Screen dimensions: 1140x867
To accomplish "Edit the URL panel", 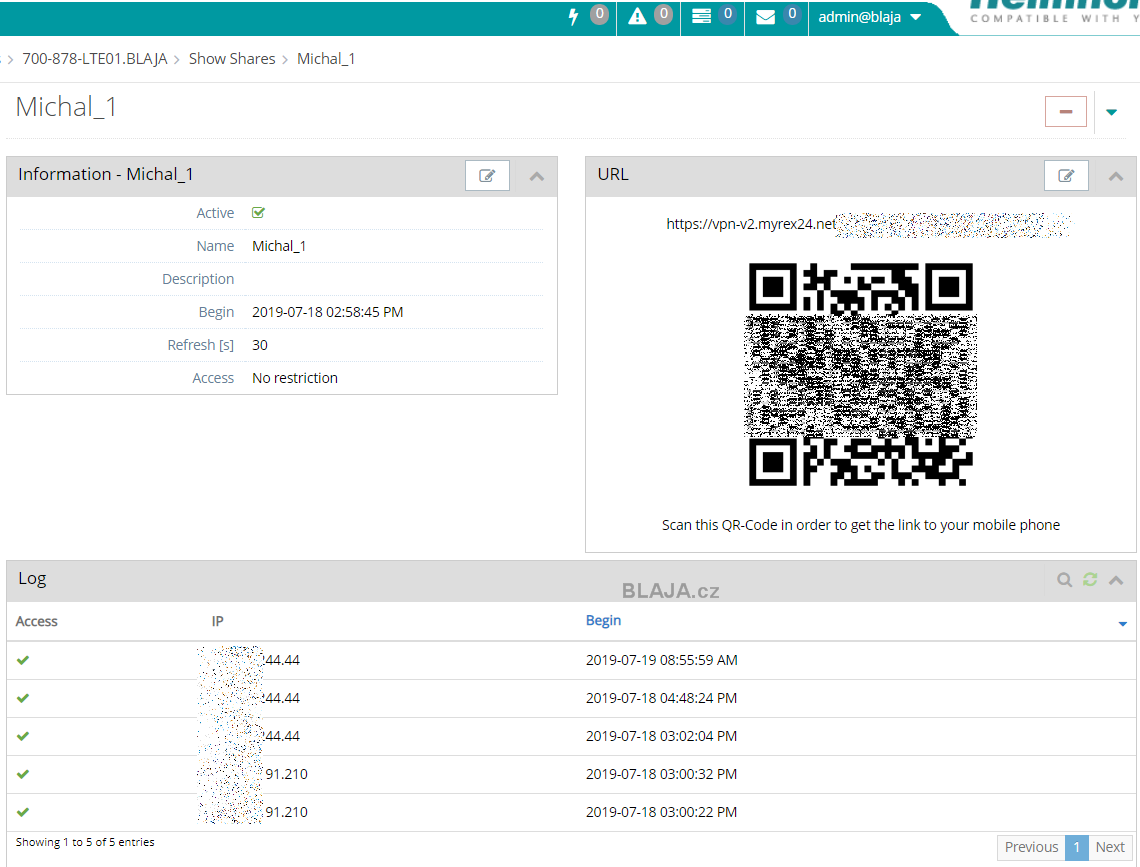I will coord(1066,175).
